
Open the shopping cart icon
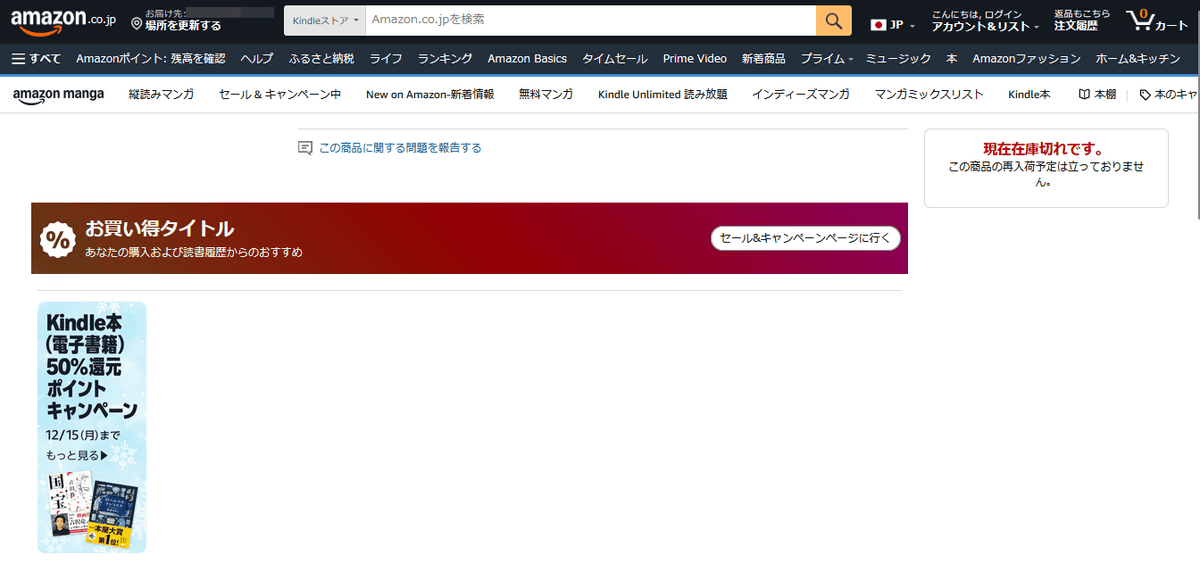point(1156,20)
